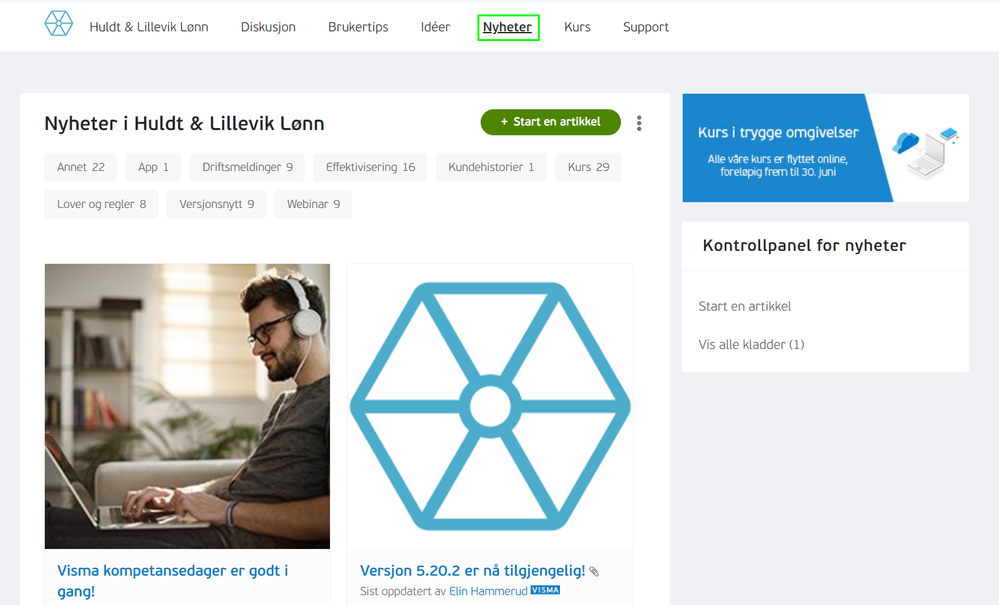This screenshot has height=605, width=999.
Task: Choose the Webinar 9 tag
Action: tap(313, 204)
